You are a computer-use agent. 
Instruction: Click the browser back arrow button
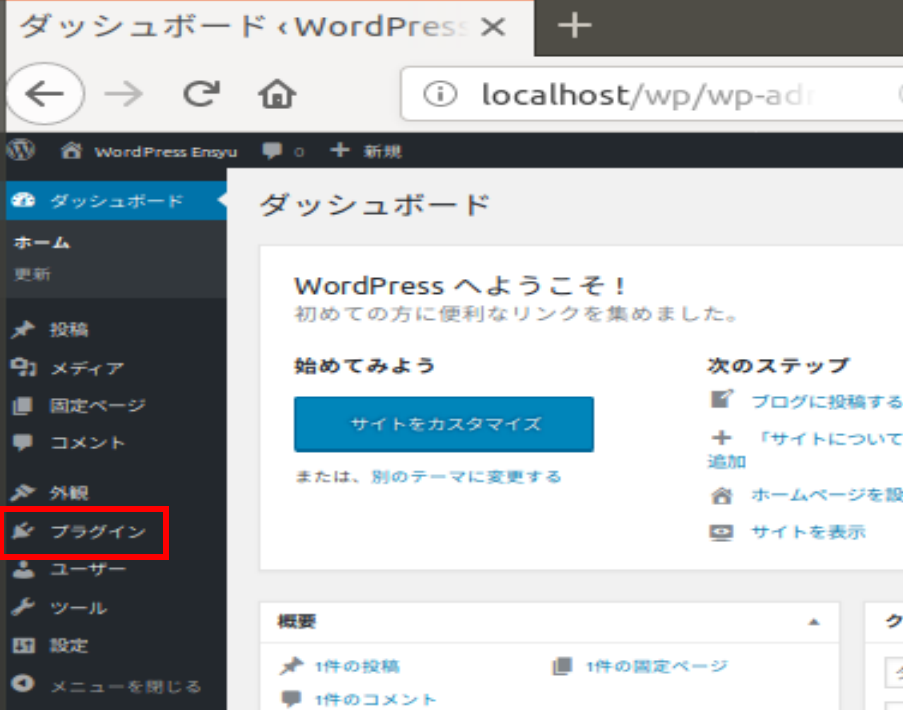pos(45,93)
